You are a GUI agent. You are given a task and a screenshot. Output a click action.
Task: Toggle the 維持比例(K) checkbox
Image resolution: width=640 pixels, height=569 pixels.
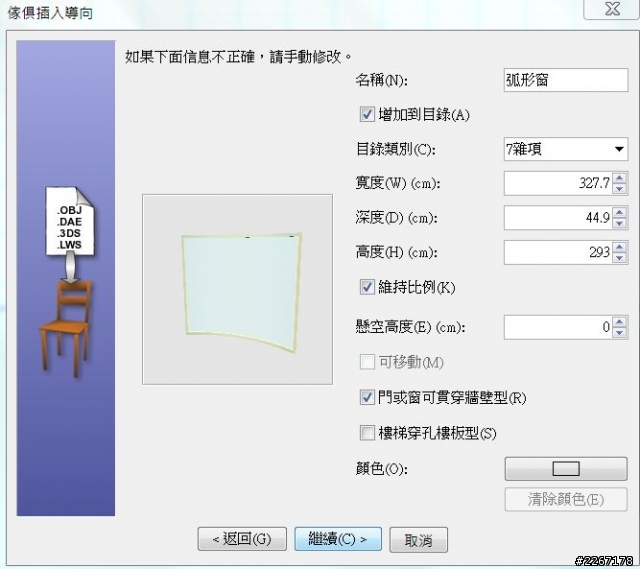(367, 287)
